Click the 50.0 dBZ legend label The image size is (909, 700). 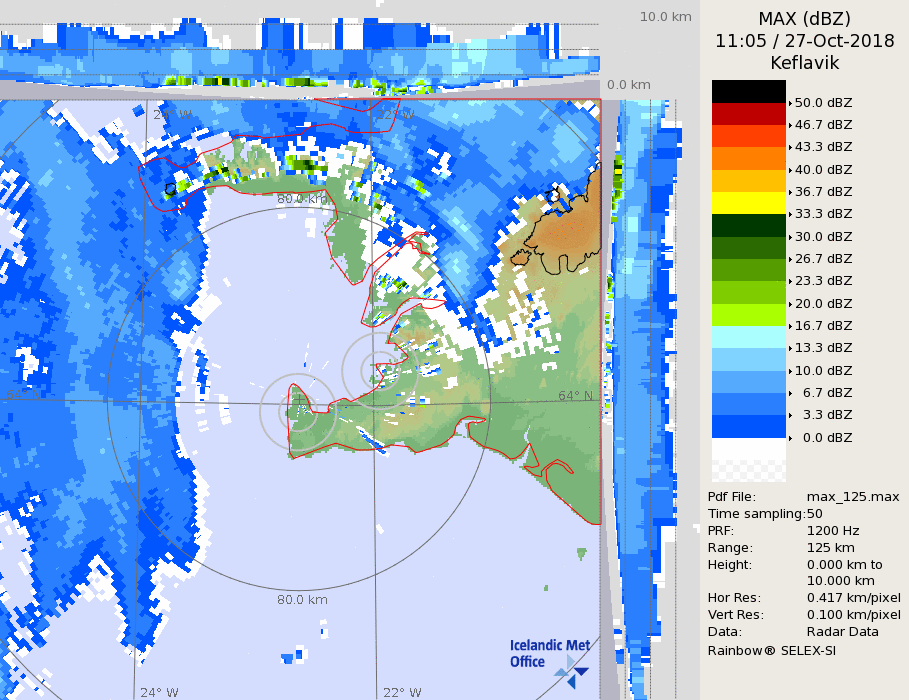tap(823, 102)
